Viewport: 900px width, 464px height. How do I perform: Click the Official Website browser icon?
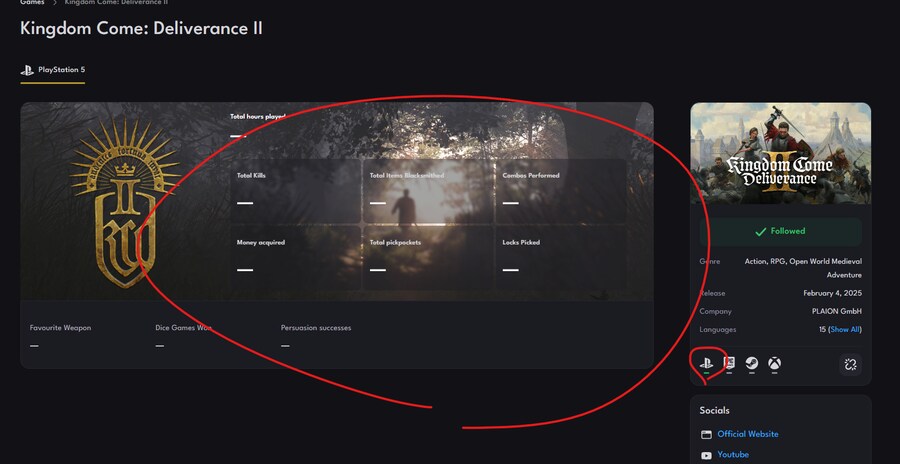pos(706,434)
